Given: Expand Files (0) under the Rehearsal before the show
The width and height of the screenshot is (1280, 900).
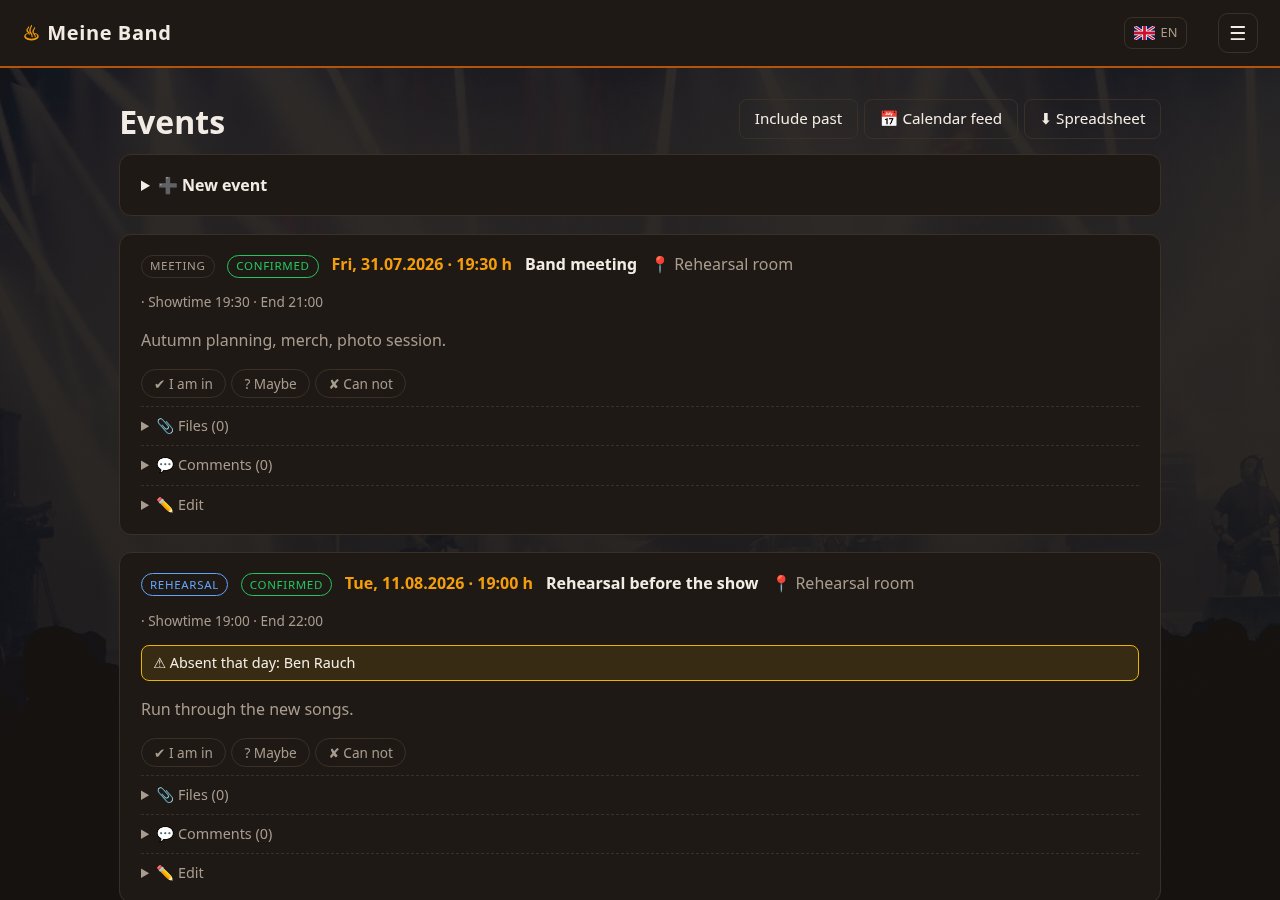Looking at the screenshot, I should point(640,795).
